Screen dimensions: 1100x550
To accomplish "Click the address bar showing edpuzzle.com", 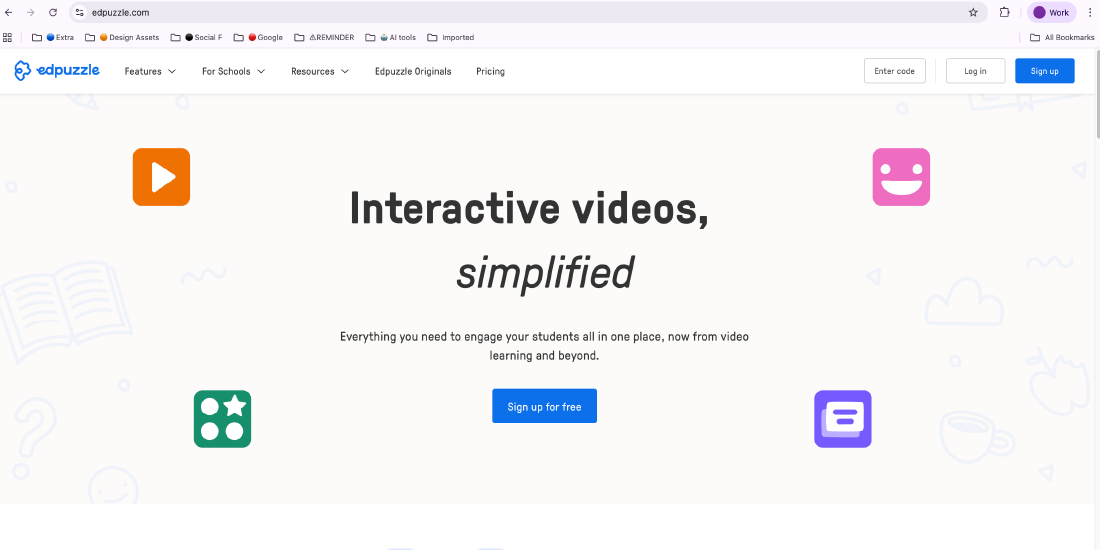I will tap(500, 13).
